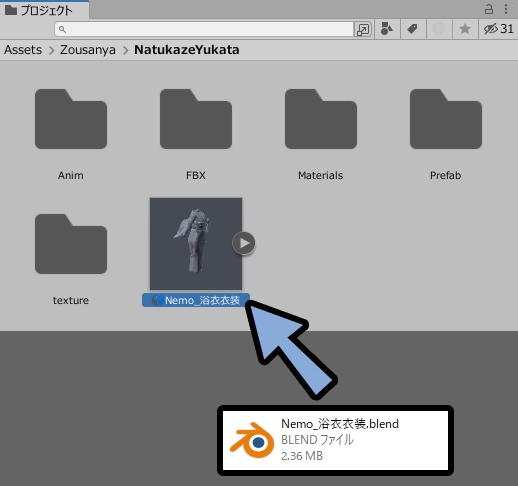The width and height of the screenshot is (518, 486).
Task: Open the Anim folder
Action: 71,119
